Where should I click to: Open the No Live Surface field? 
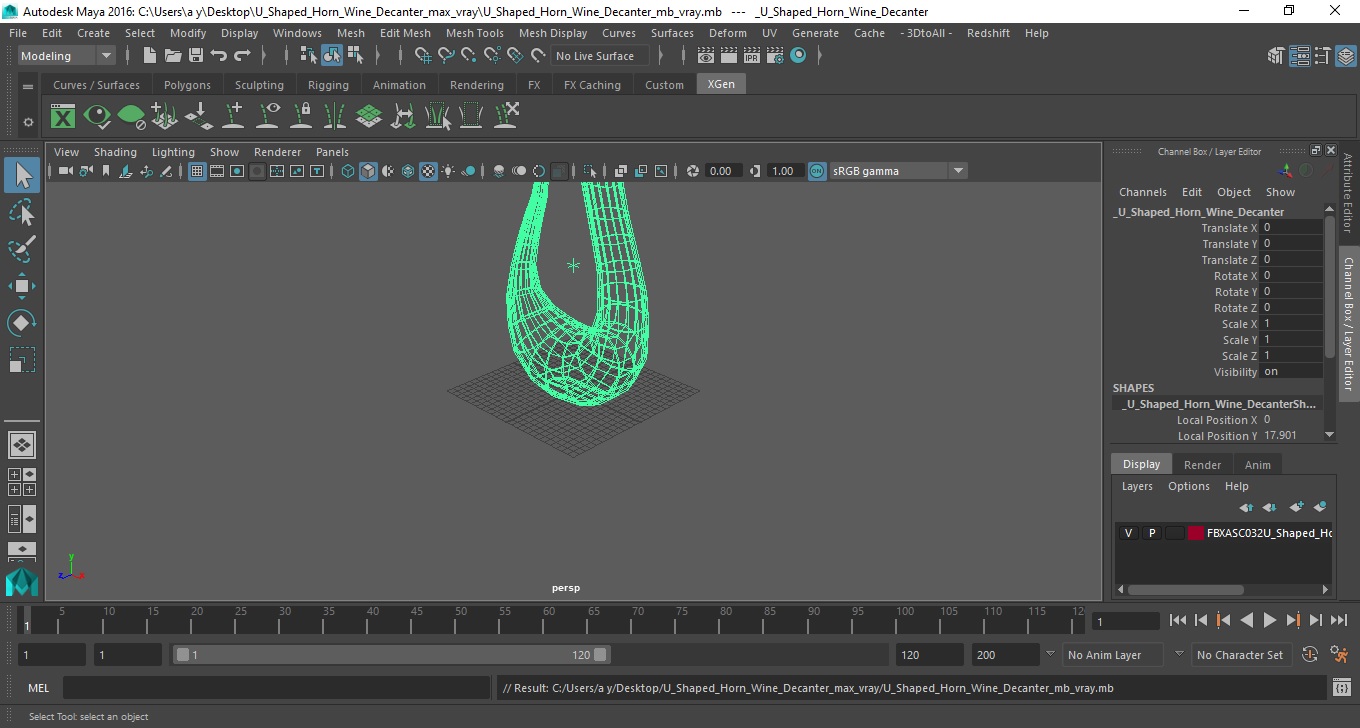(599, 56)
